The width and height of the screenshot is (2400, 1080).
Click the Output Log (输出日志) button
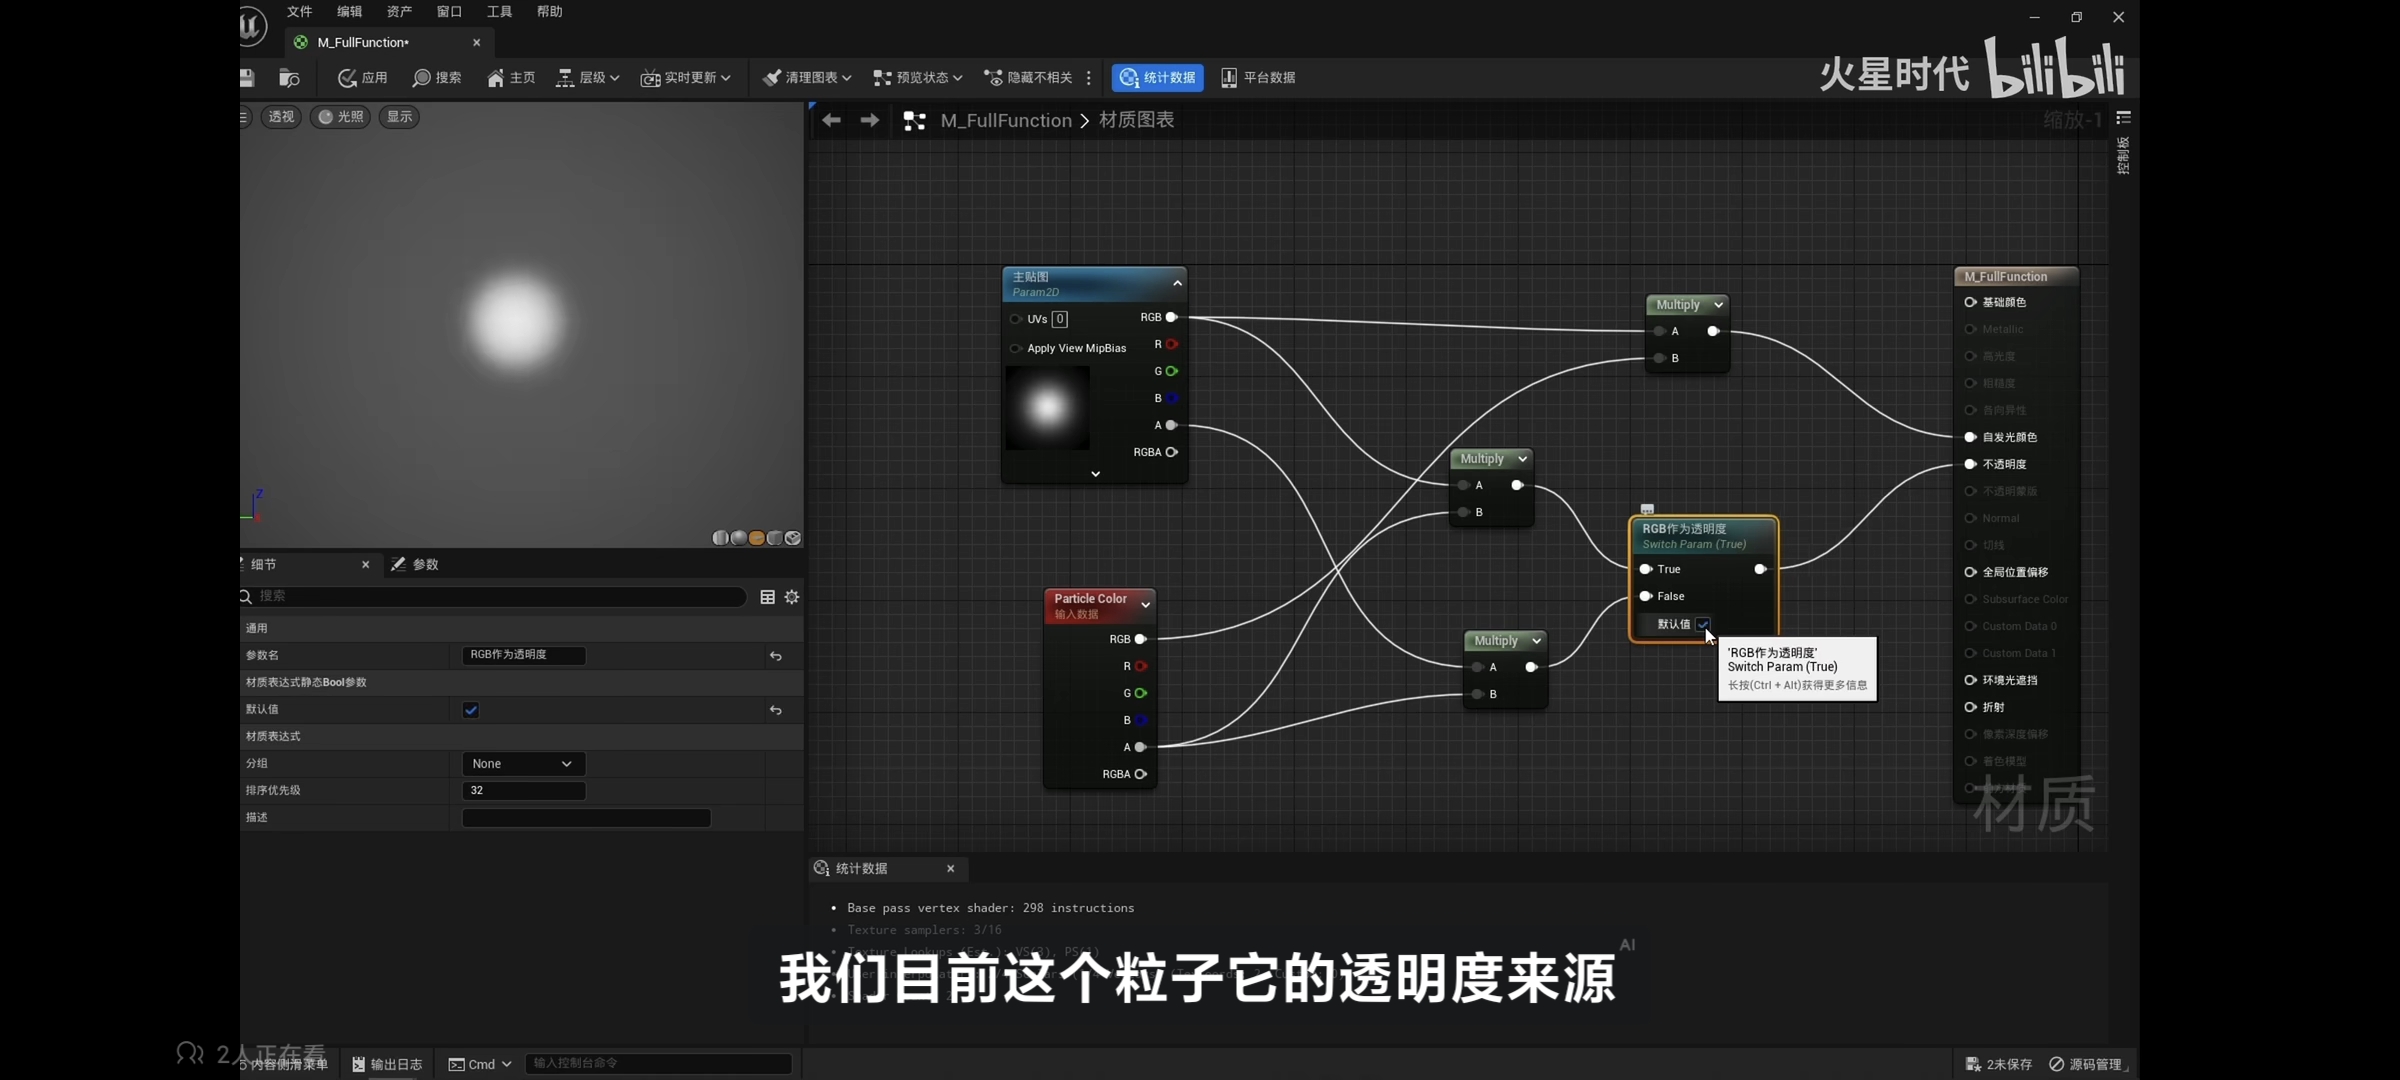pyautogui.click(x=387, y=1064)
